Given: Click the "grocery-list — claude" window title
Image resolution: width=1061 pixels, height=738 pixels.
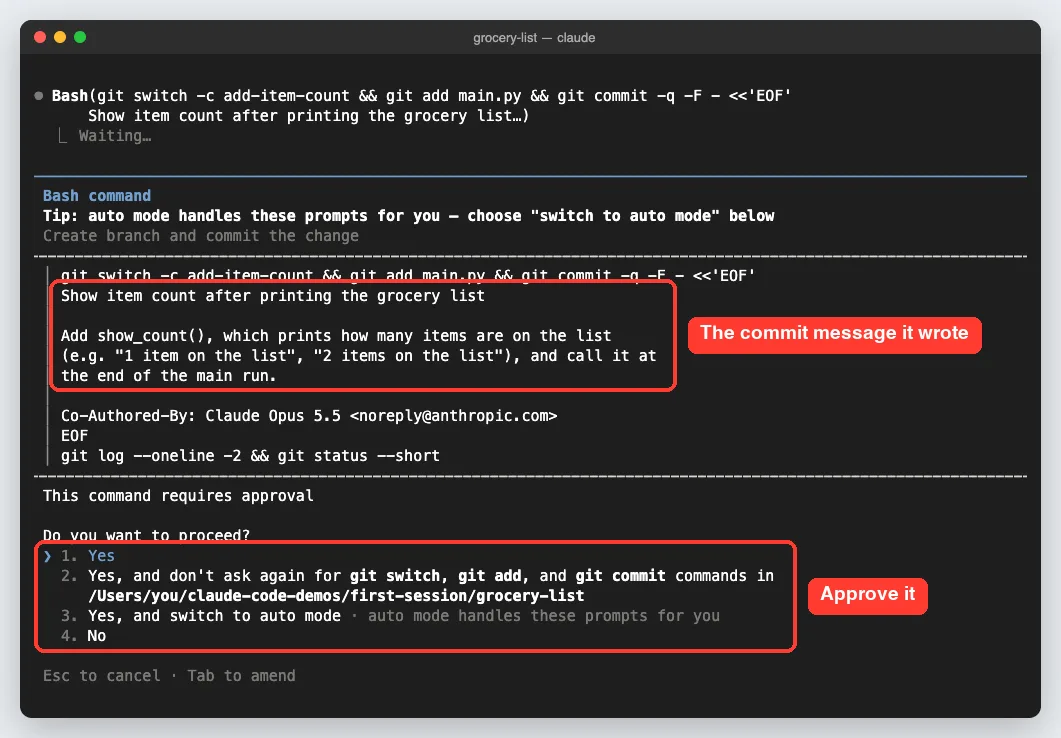Looking at the screenshot, I should [534, 38].
